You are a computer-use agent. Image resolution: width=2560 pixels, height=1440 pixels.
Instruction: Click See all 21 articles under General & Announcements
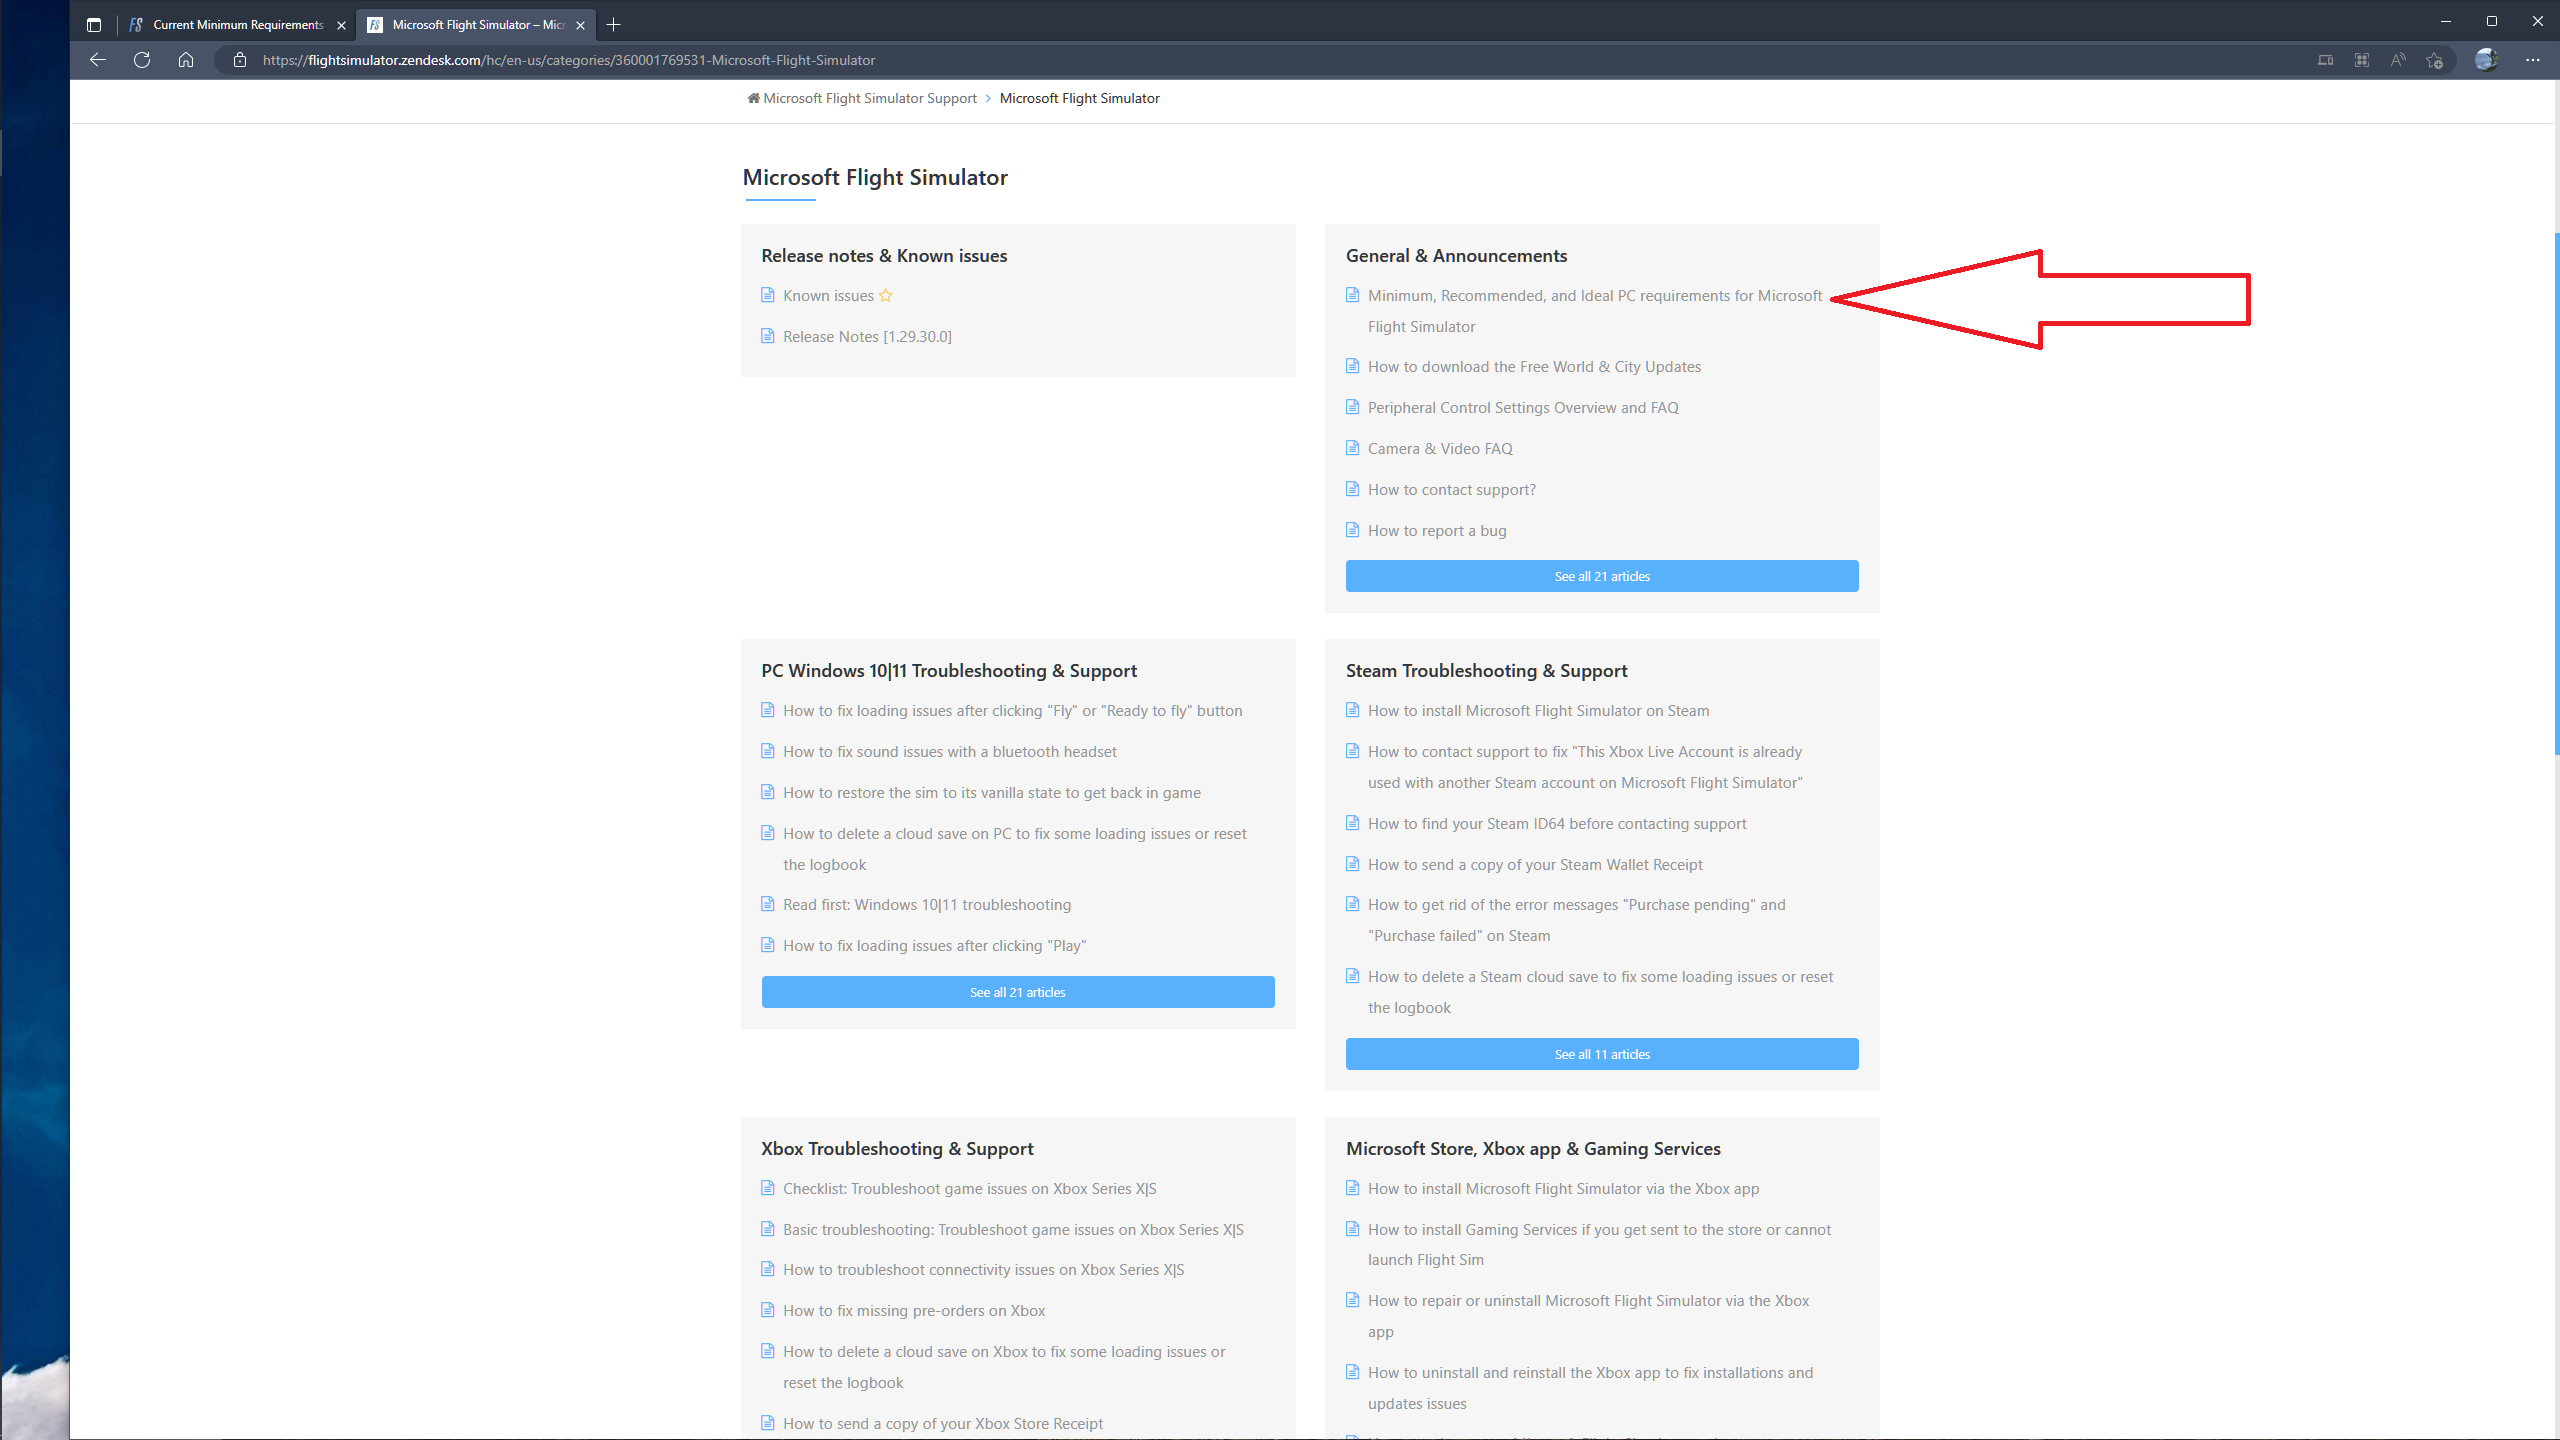1601,576
